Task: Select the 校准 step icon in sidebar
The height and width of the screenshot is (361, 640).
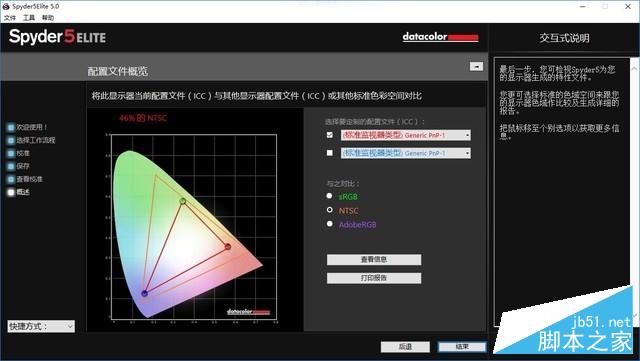Action: [x=11, y=154]
